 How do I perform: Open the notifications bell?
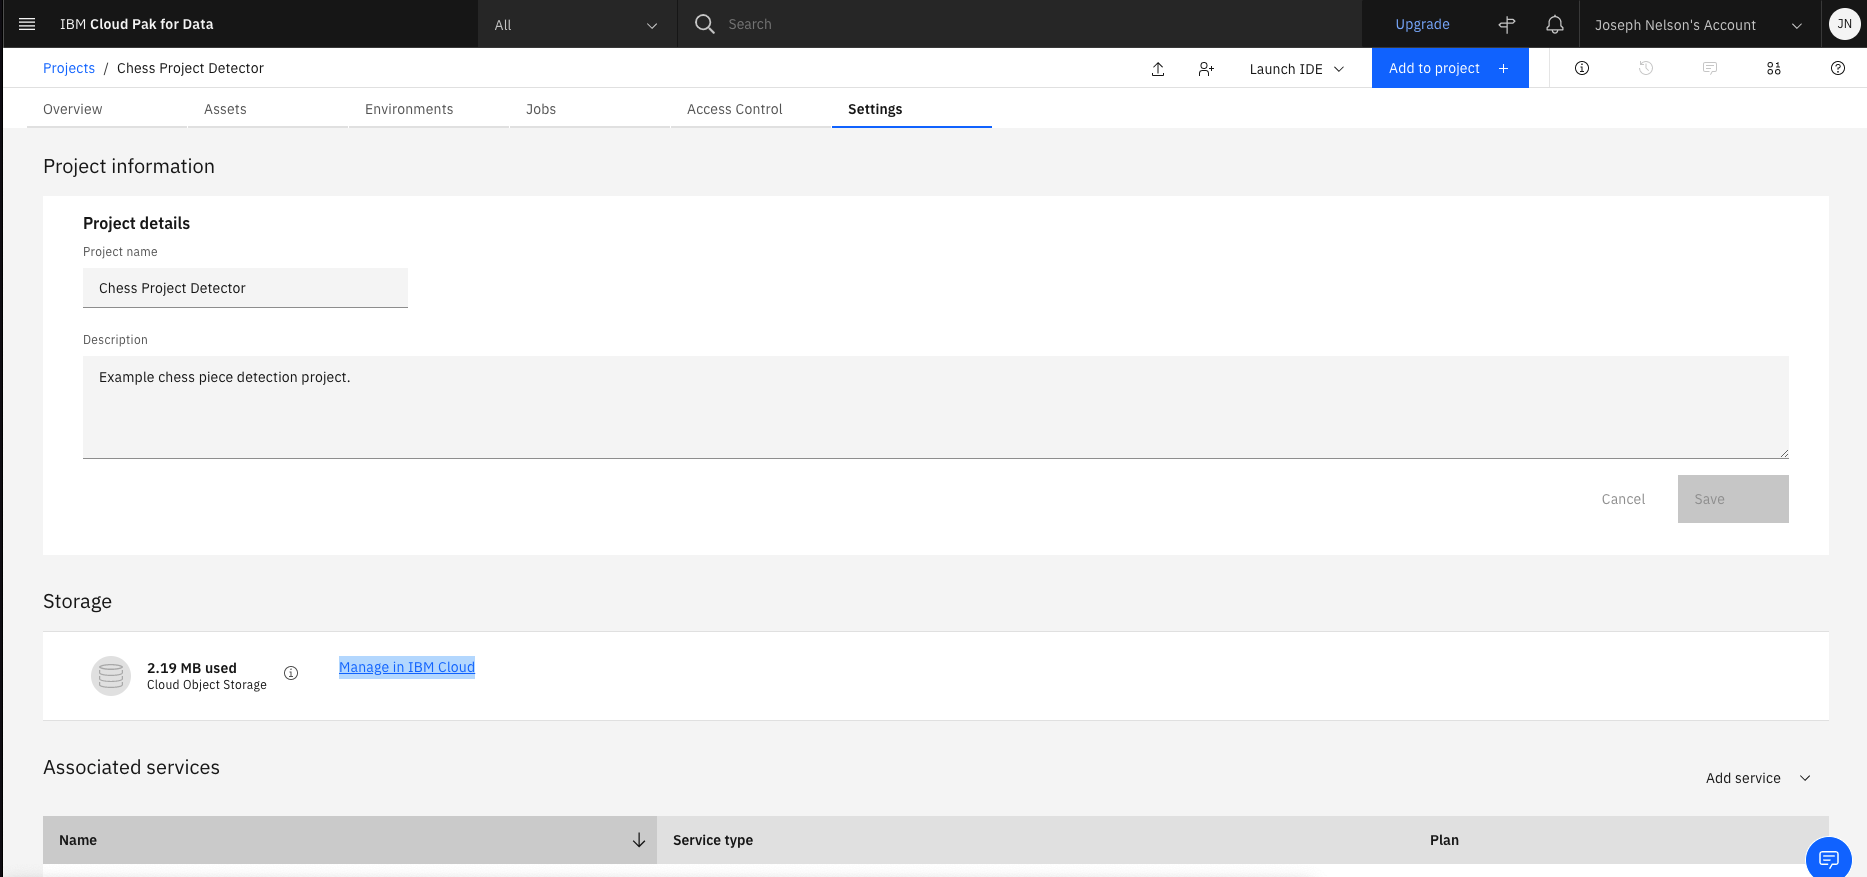click(x=1555, y=24)
